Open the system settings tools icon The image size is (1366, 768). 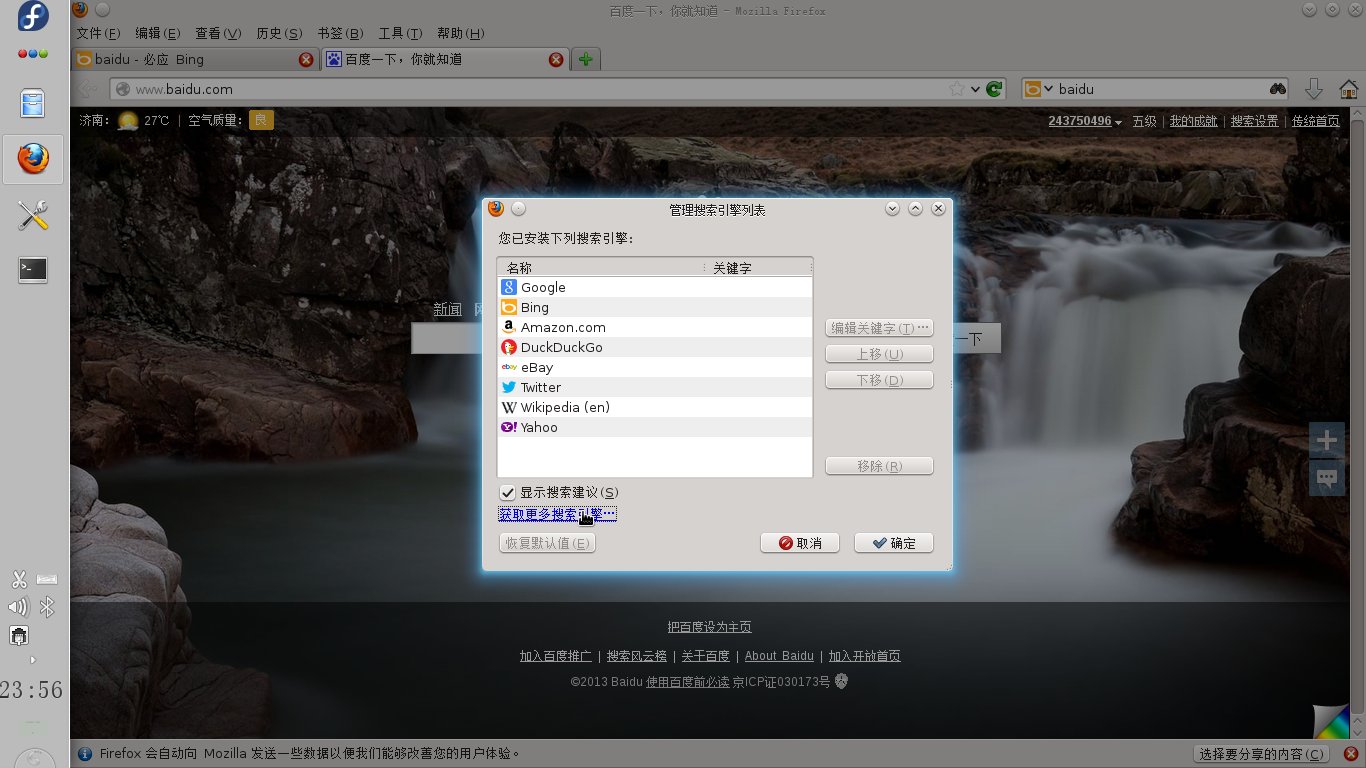point(33,215)
